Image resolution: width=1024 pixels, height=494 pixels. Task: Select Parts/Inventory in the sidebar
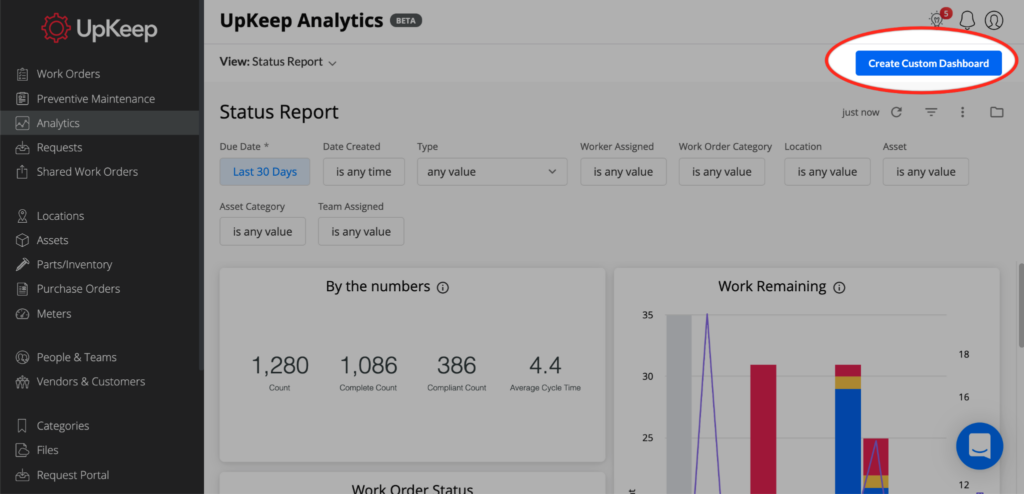74,265
